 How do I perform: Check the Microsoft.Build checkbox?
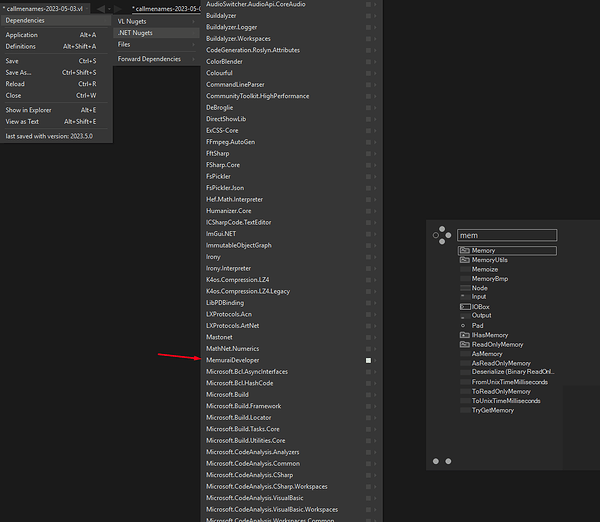[368, 395]
